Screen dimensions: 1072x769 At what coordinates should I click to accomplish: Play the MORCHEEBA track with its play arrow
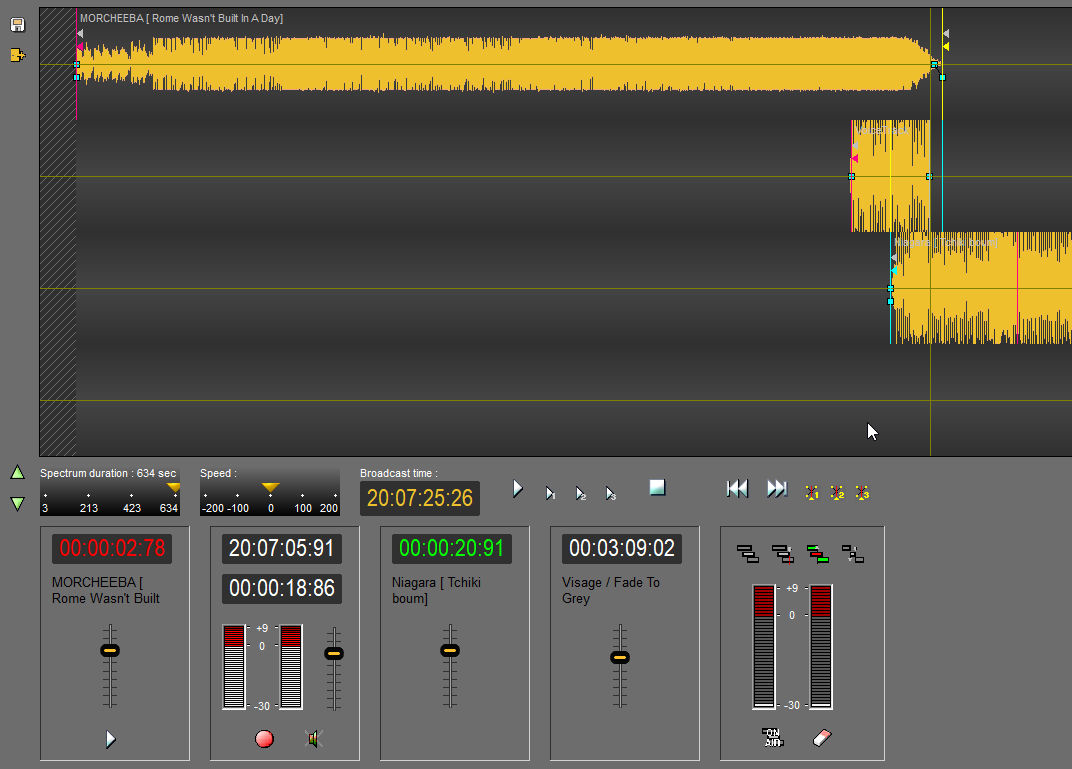point(111,739)
